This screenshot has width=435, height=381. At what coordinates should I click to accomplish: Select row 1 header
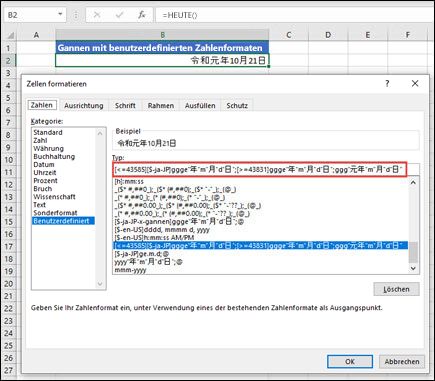coord(9,48)
